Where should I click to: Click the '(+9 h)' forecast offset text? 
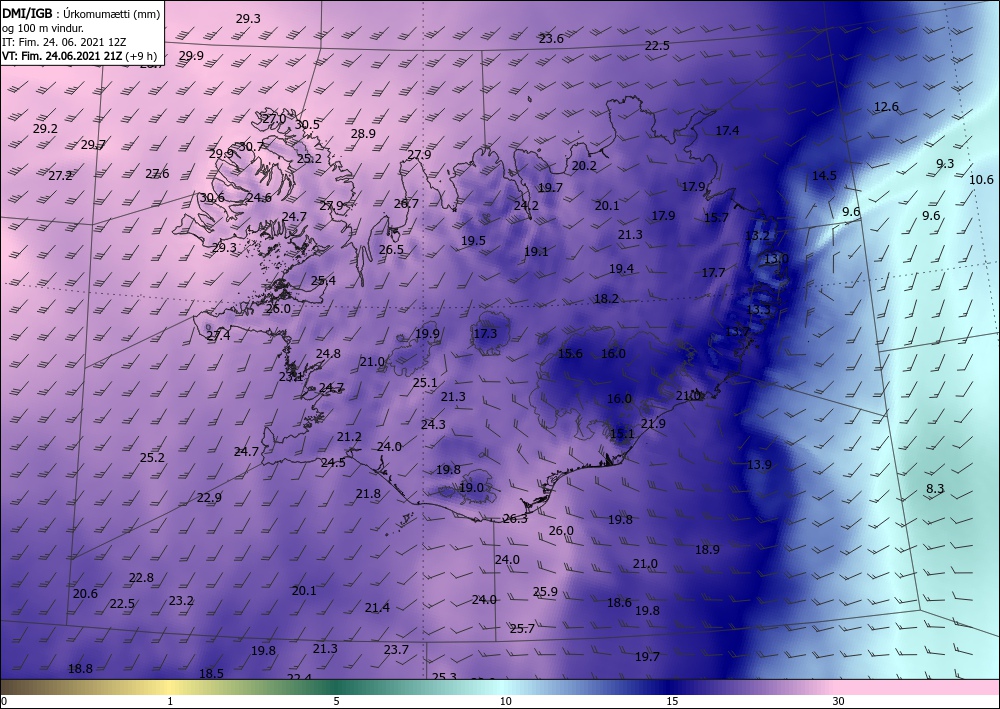point(142,56)
